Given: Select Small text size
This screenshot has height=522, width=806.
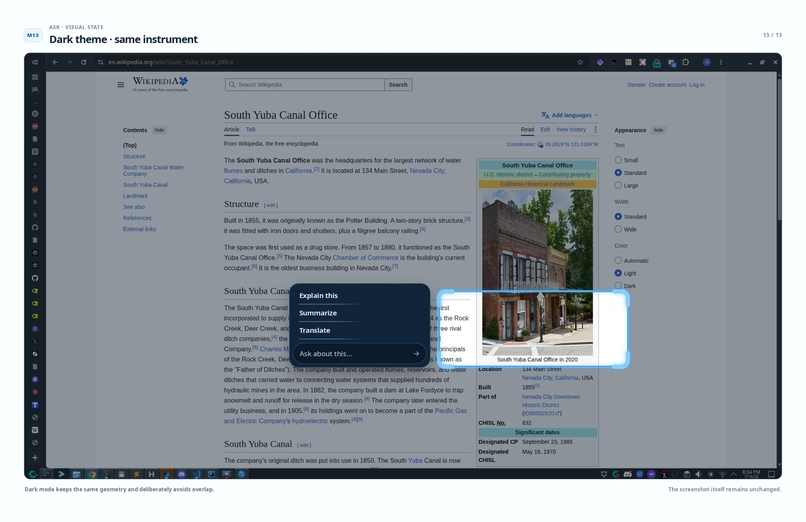Looking at the screenshot, I should click(618, 160).
